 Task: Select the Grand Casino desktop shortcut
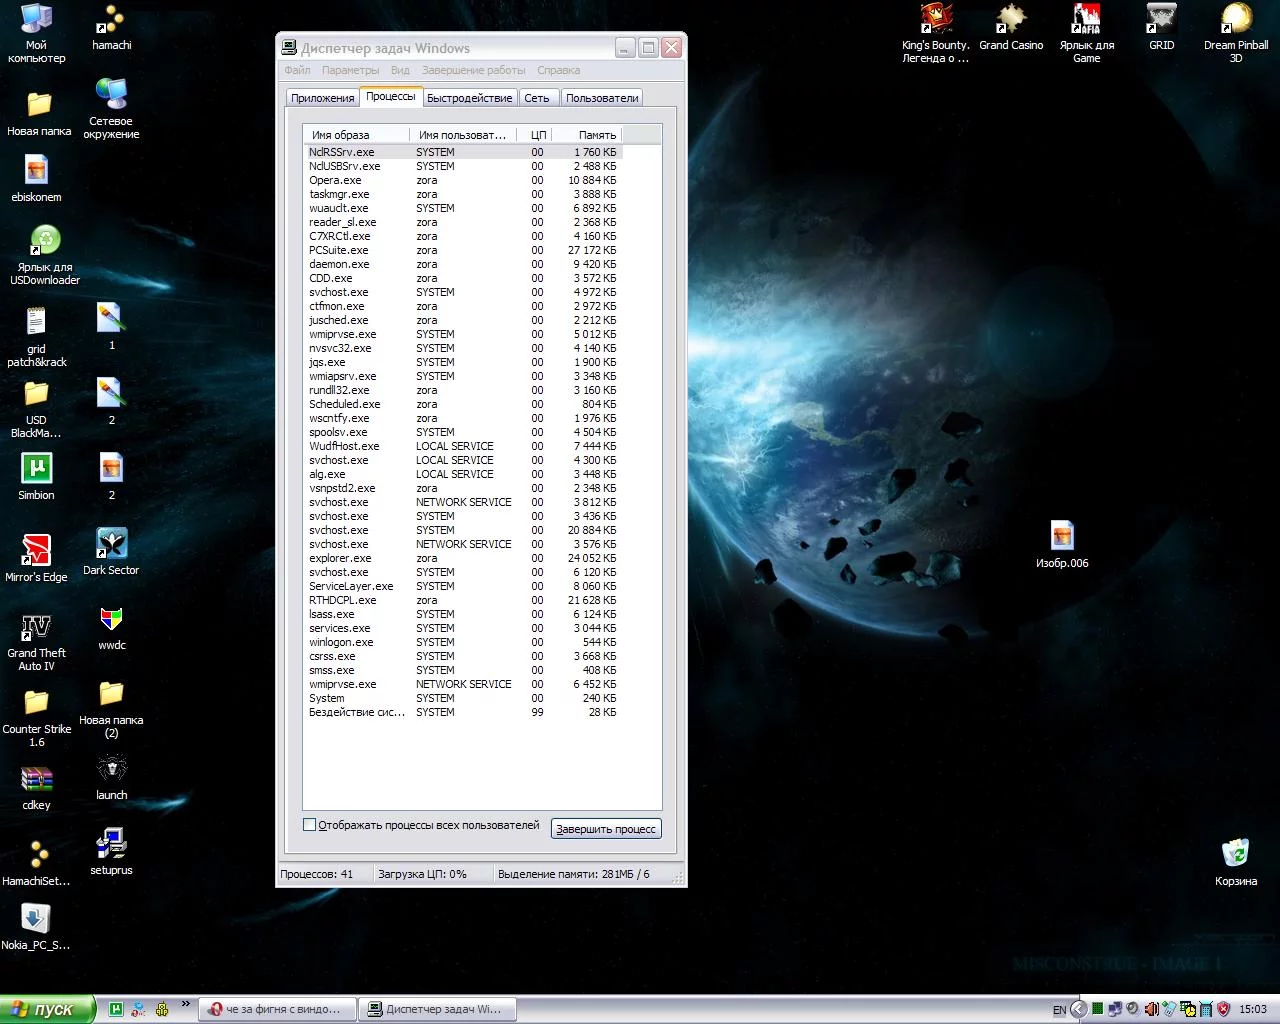click(x=1010, y=20)
